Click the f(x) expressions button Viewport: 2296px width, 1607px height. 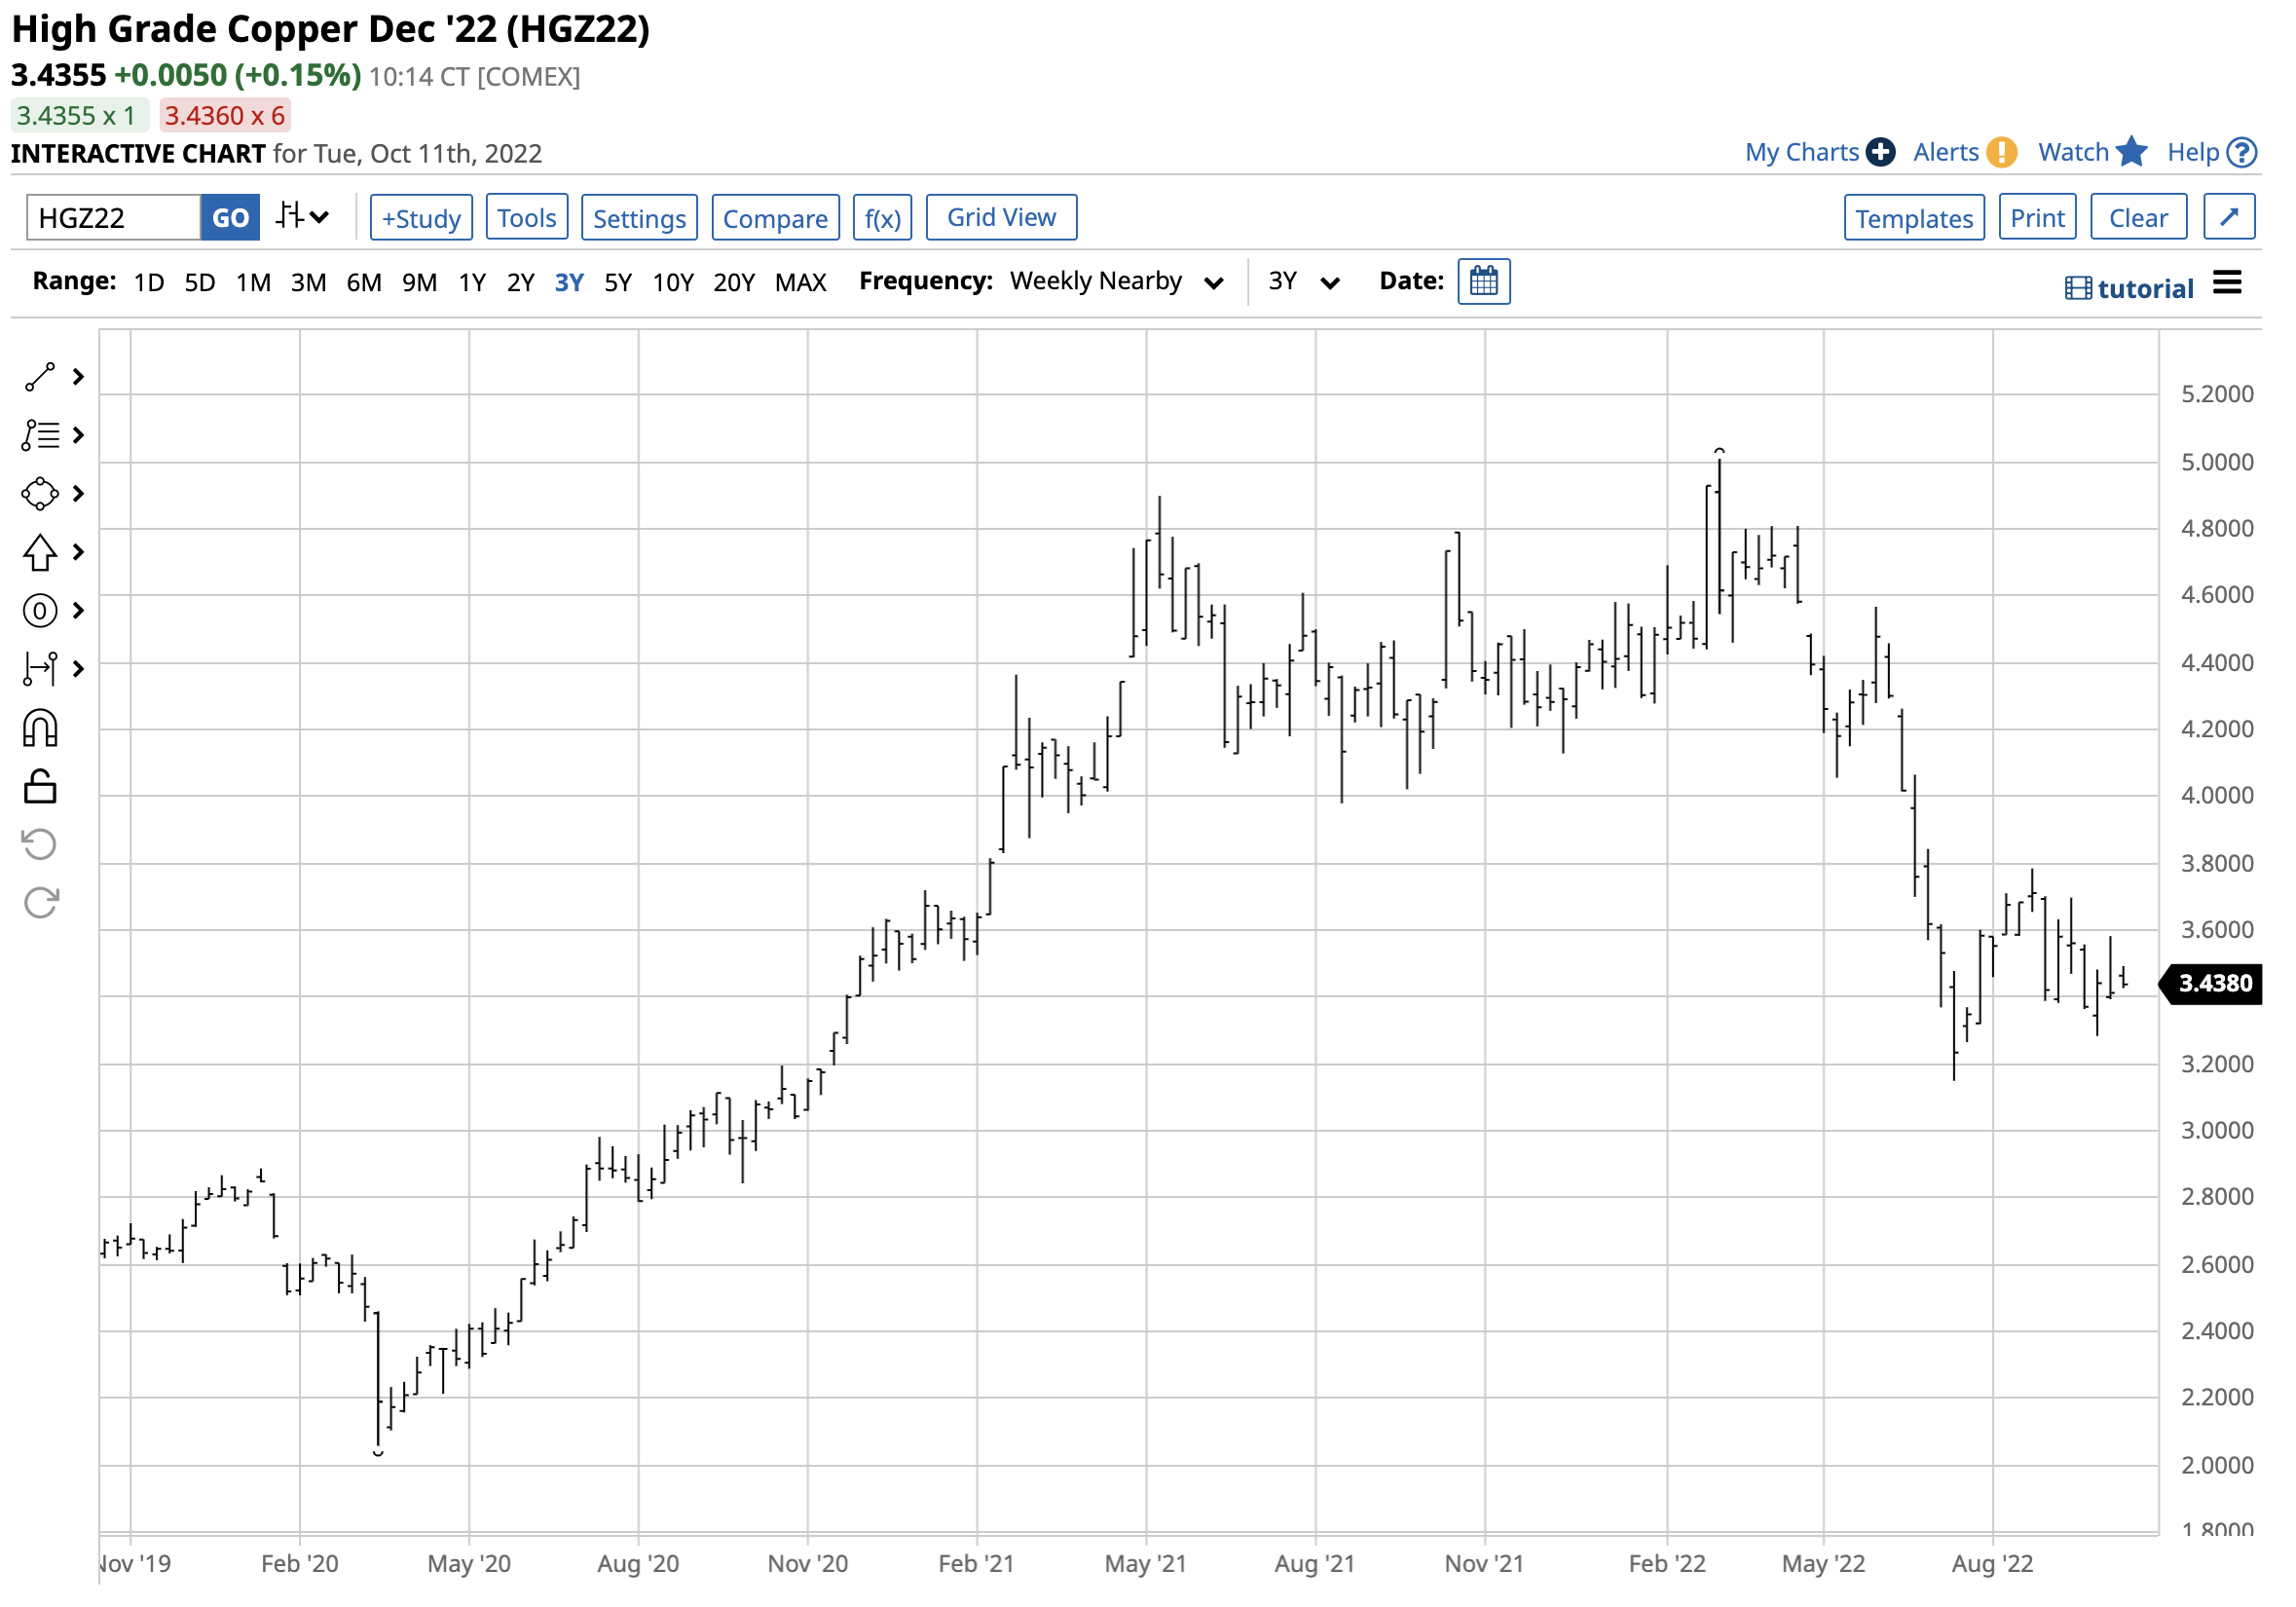(882, 218)
